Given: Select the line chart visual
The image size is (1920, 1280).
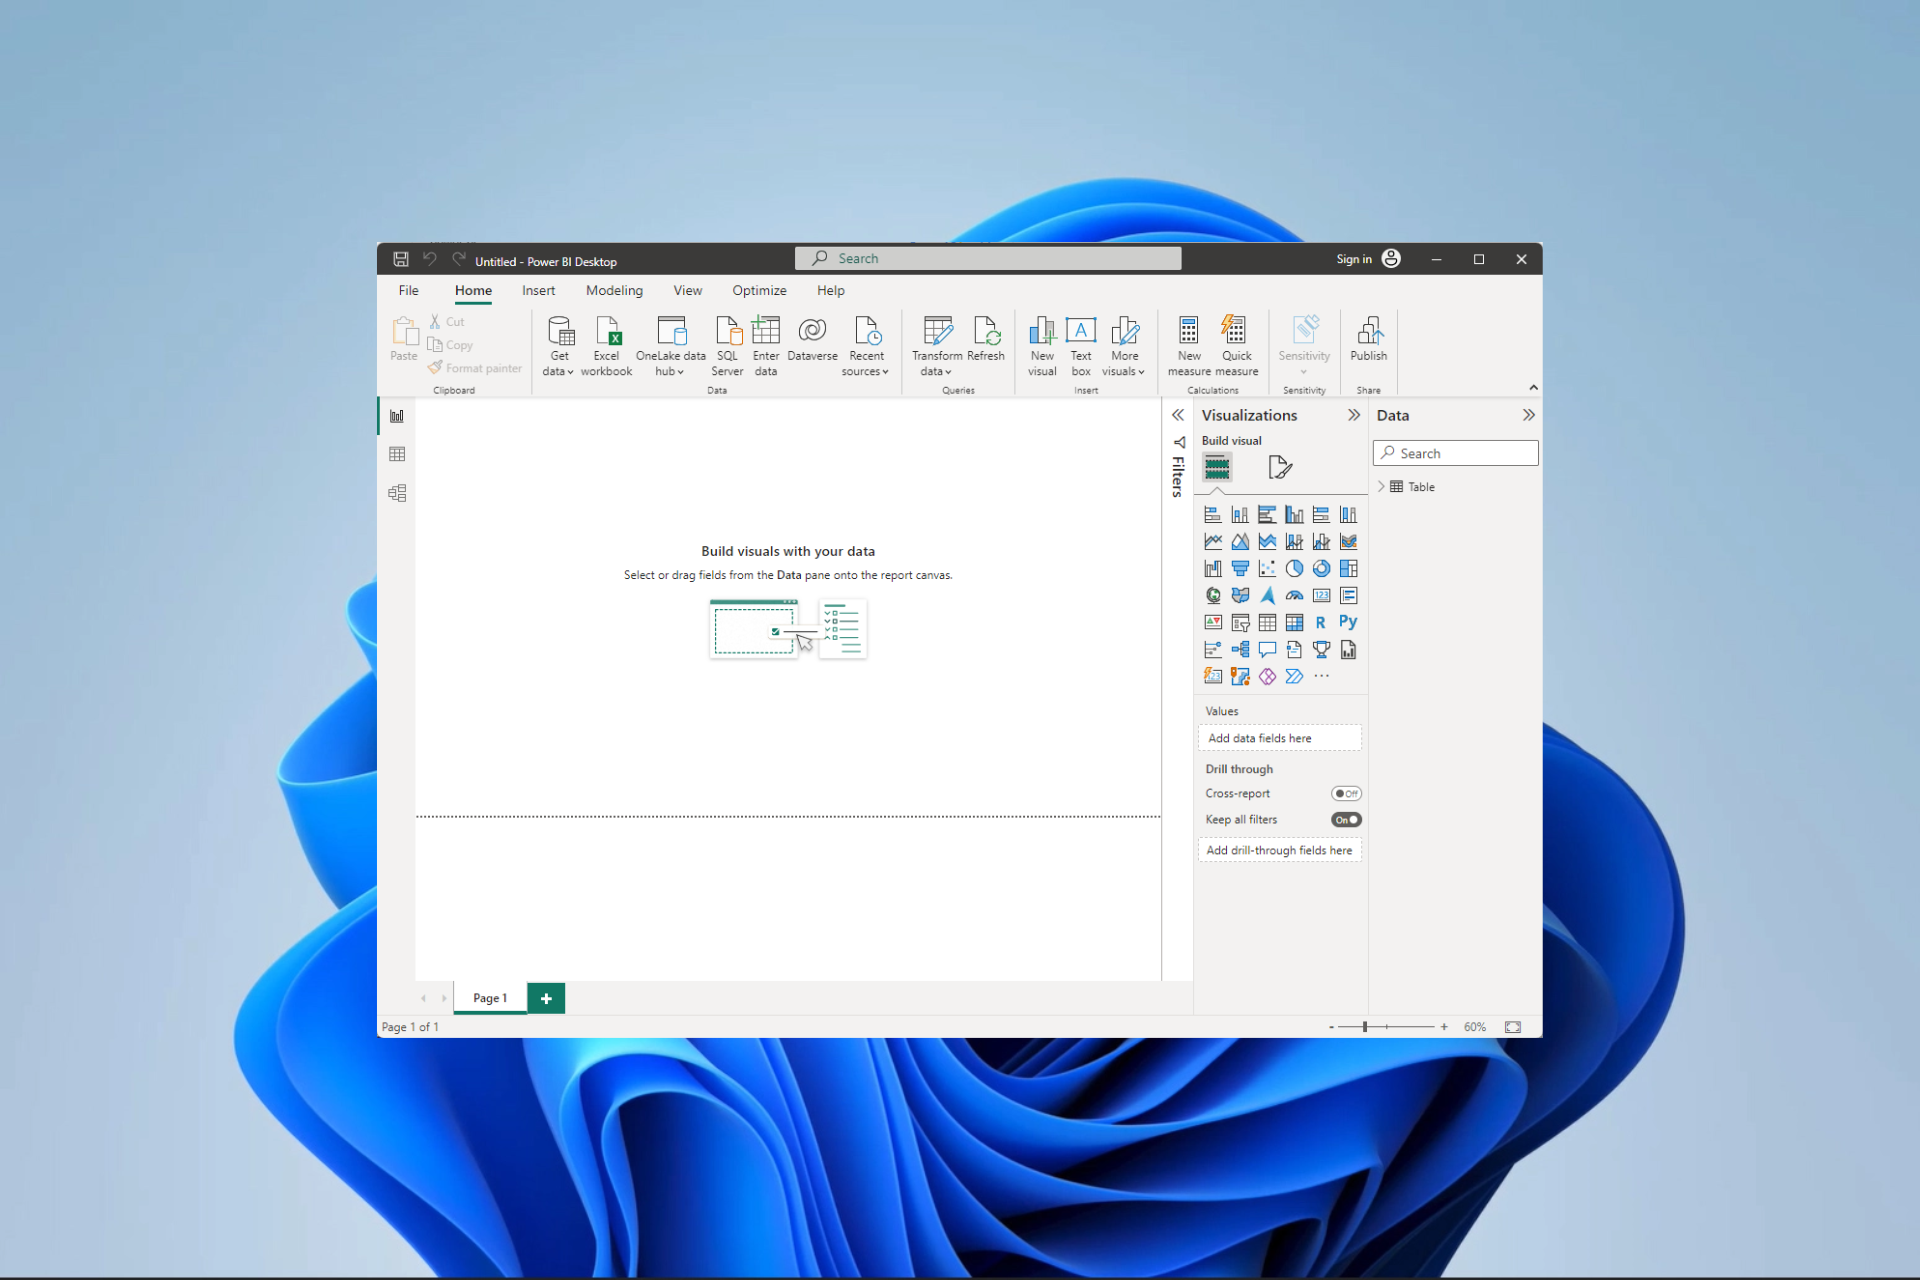Looking at the screenshot, I should 1213,542.
